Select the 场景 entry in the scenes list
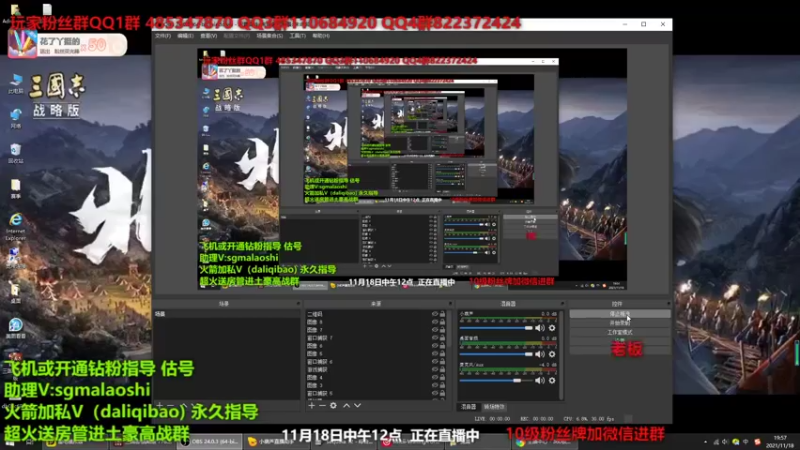 pyautogui.click(x=227, y=314)
